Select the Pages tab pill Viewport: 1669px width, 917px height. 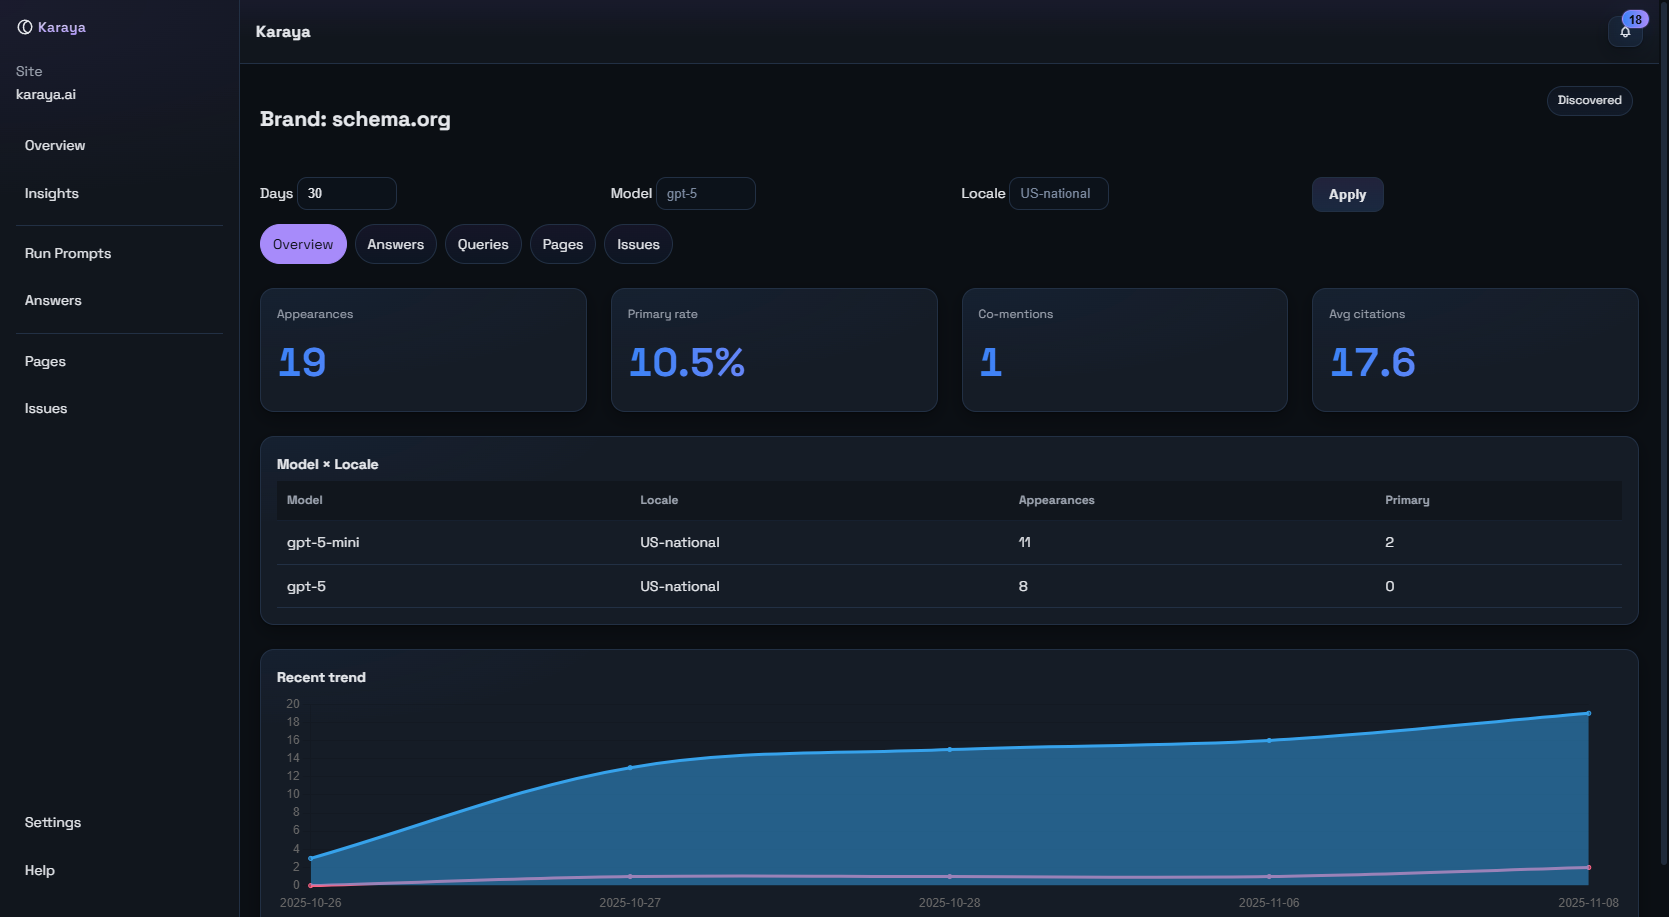click(562, 244)
